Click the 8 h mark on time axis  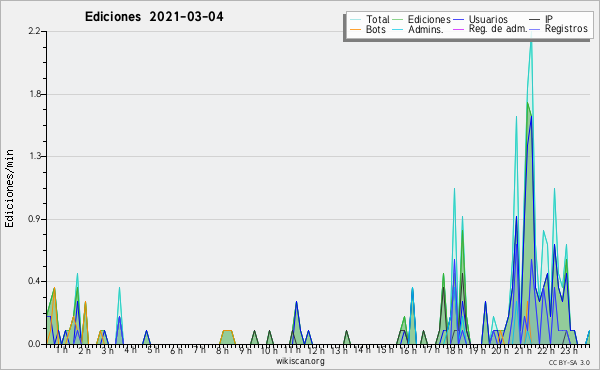(x=223, y=350)
